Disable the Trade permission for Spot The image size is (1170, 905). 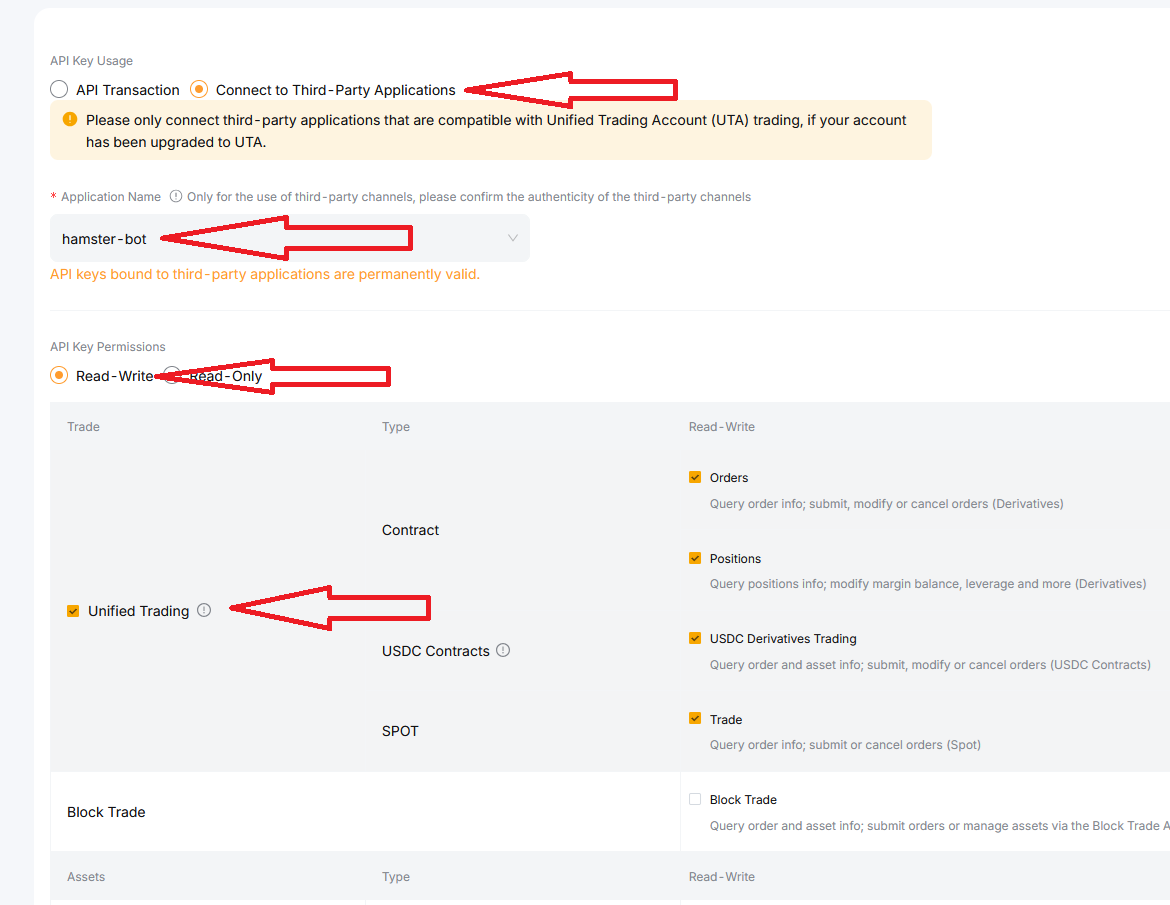pyautogui.click(x=694, y=718)
